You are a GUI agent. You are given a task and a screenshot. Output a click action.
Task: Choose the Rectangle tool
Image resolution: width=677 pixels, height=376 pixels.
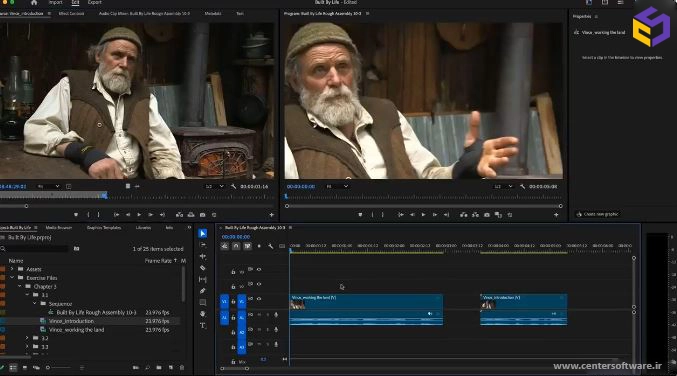(202, 302)
